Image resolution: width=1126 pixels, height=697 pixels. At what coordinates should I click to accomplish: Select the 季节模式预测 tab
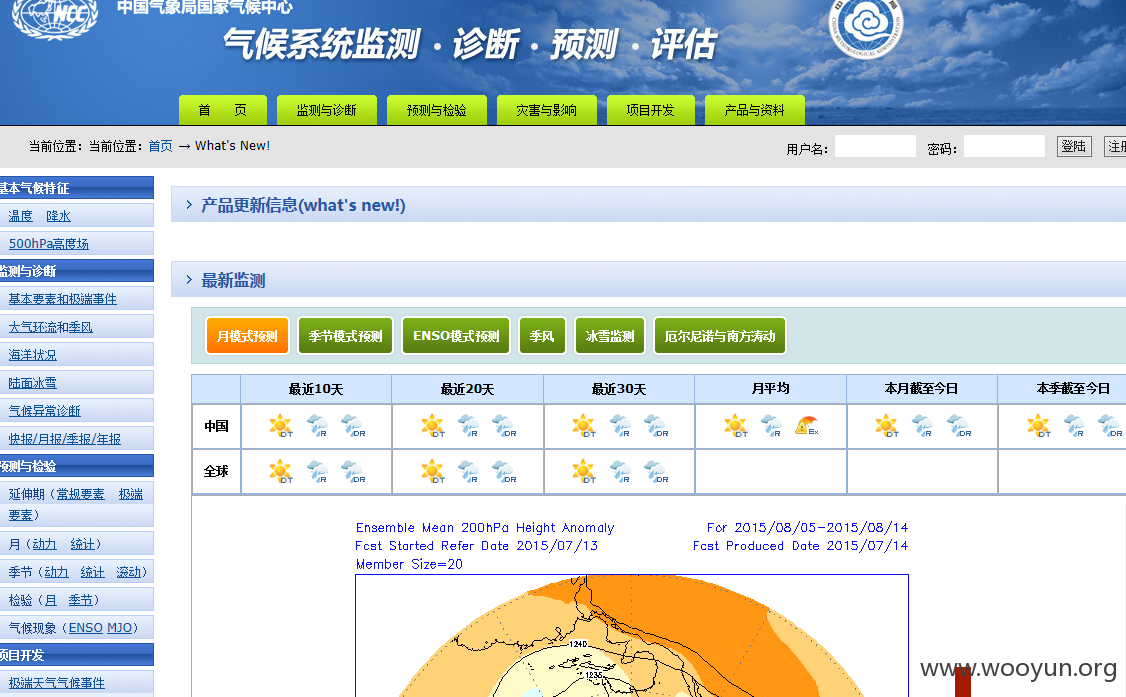click(345, 336)
